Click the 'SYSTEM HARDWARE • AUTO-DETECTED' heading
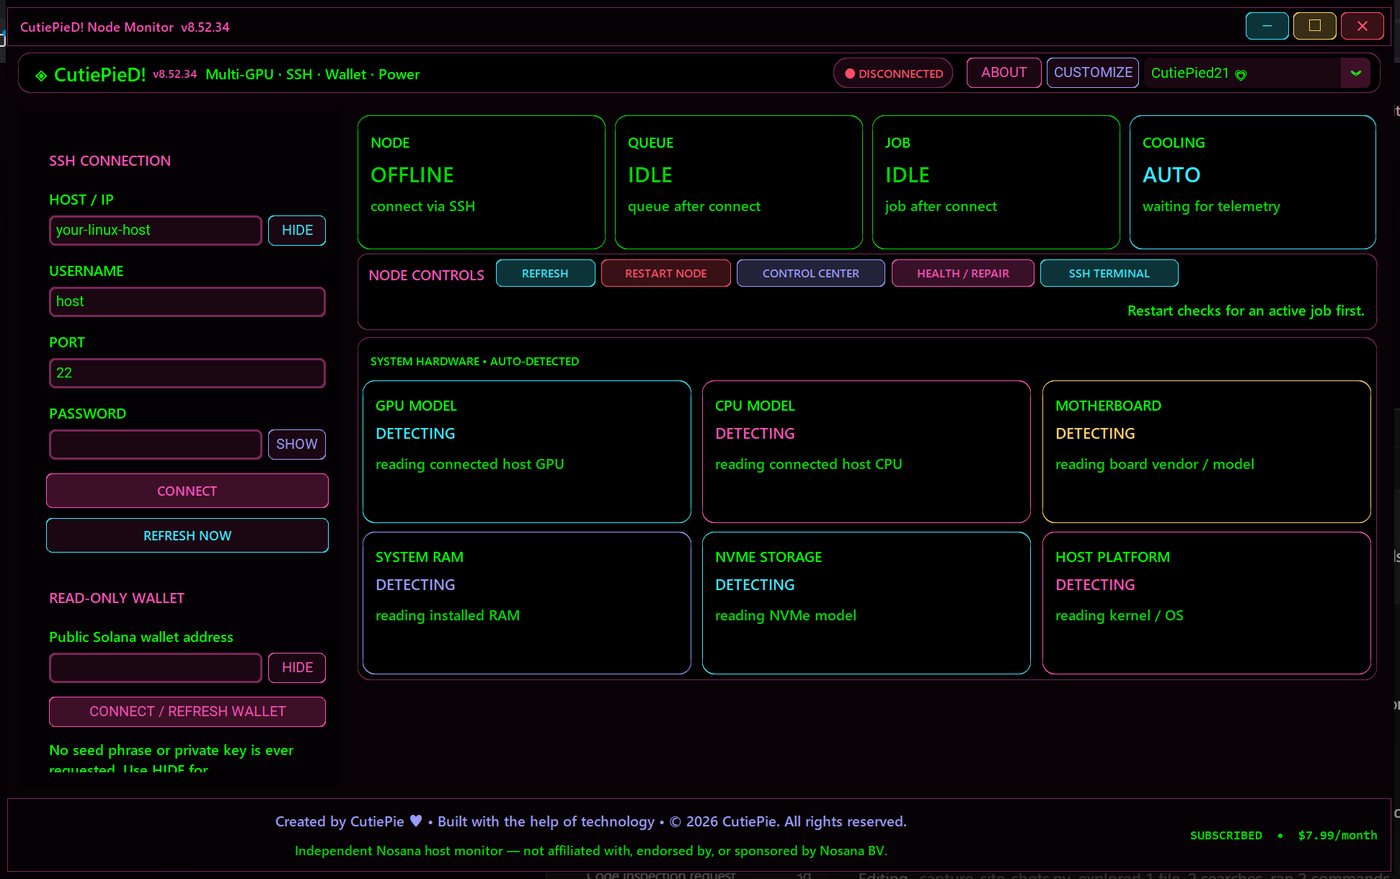Screen dimensions: 1400x879 pos(475,362)
